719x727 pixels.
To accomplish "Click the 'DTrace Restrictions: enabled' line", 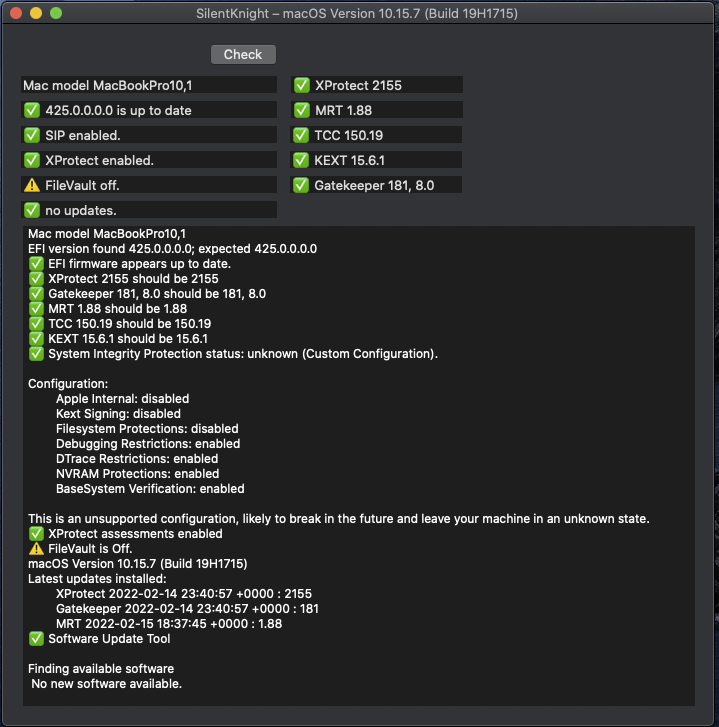I will point(137,459).
